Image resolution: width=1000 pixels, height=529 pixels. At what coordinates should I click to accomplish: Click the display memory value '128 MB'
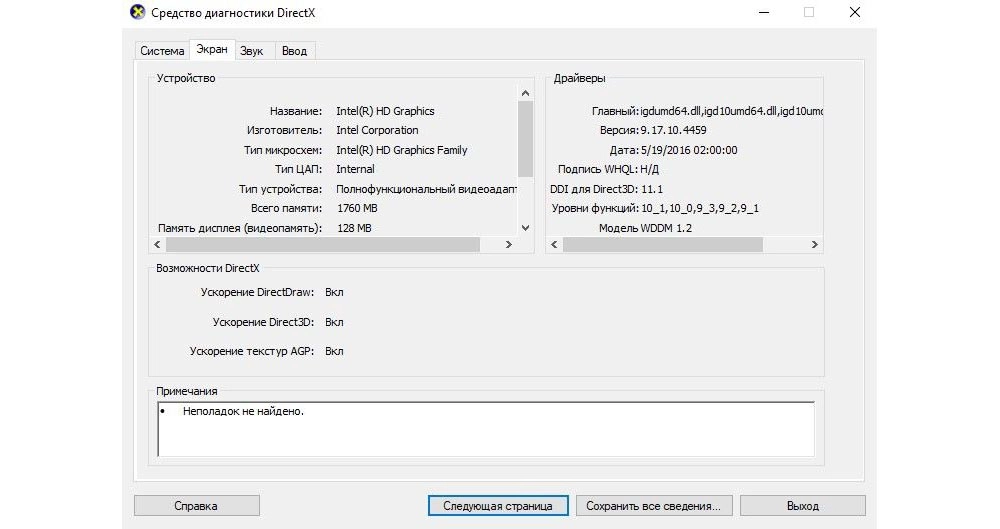[x=354, y=228]
